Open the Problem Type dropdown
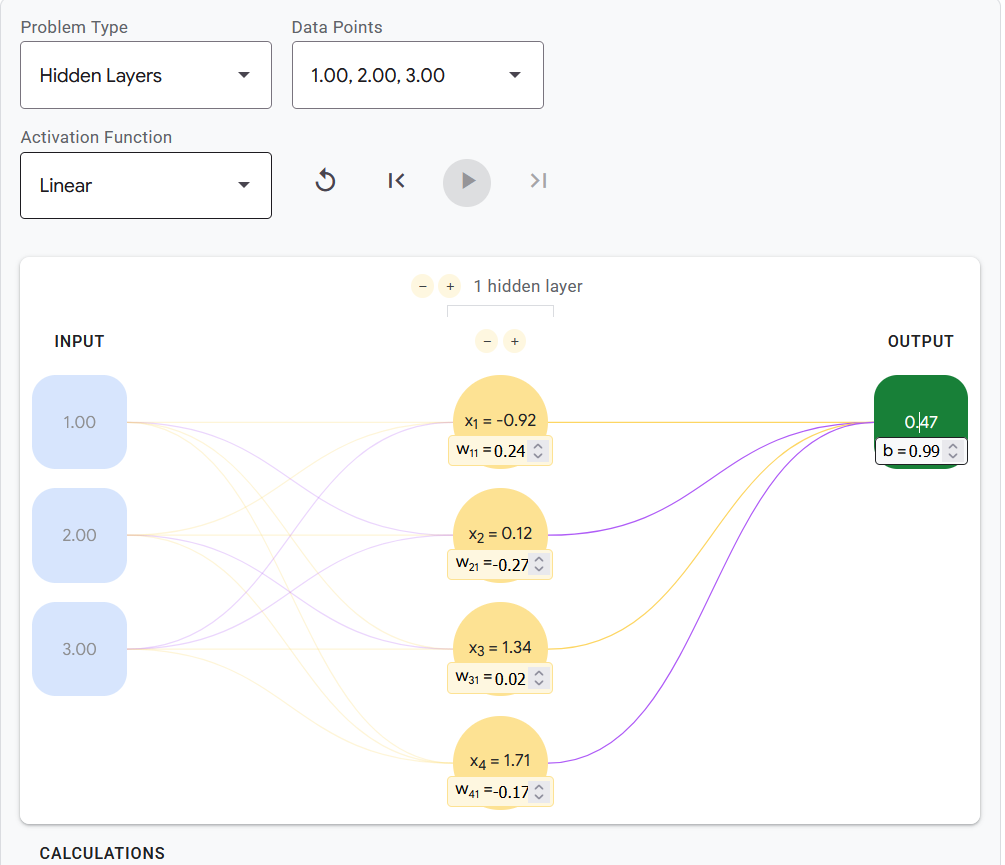 click(x=146, y=75)
